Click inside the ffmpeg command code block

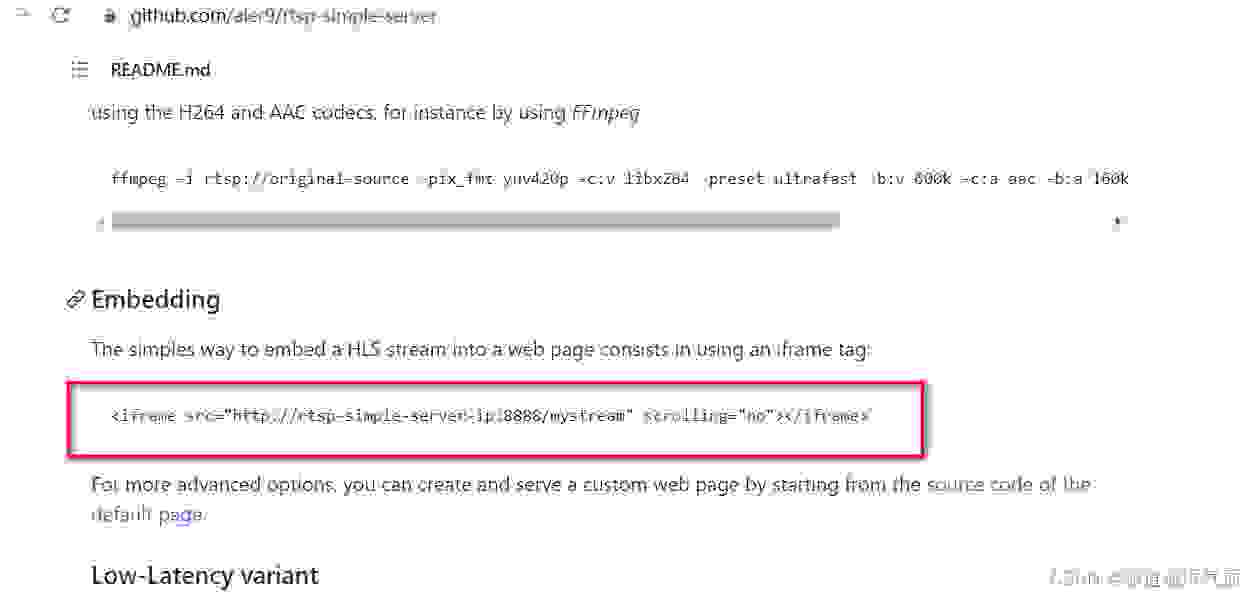(x=609, y=178)
